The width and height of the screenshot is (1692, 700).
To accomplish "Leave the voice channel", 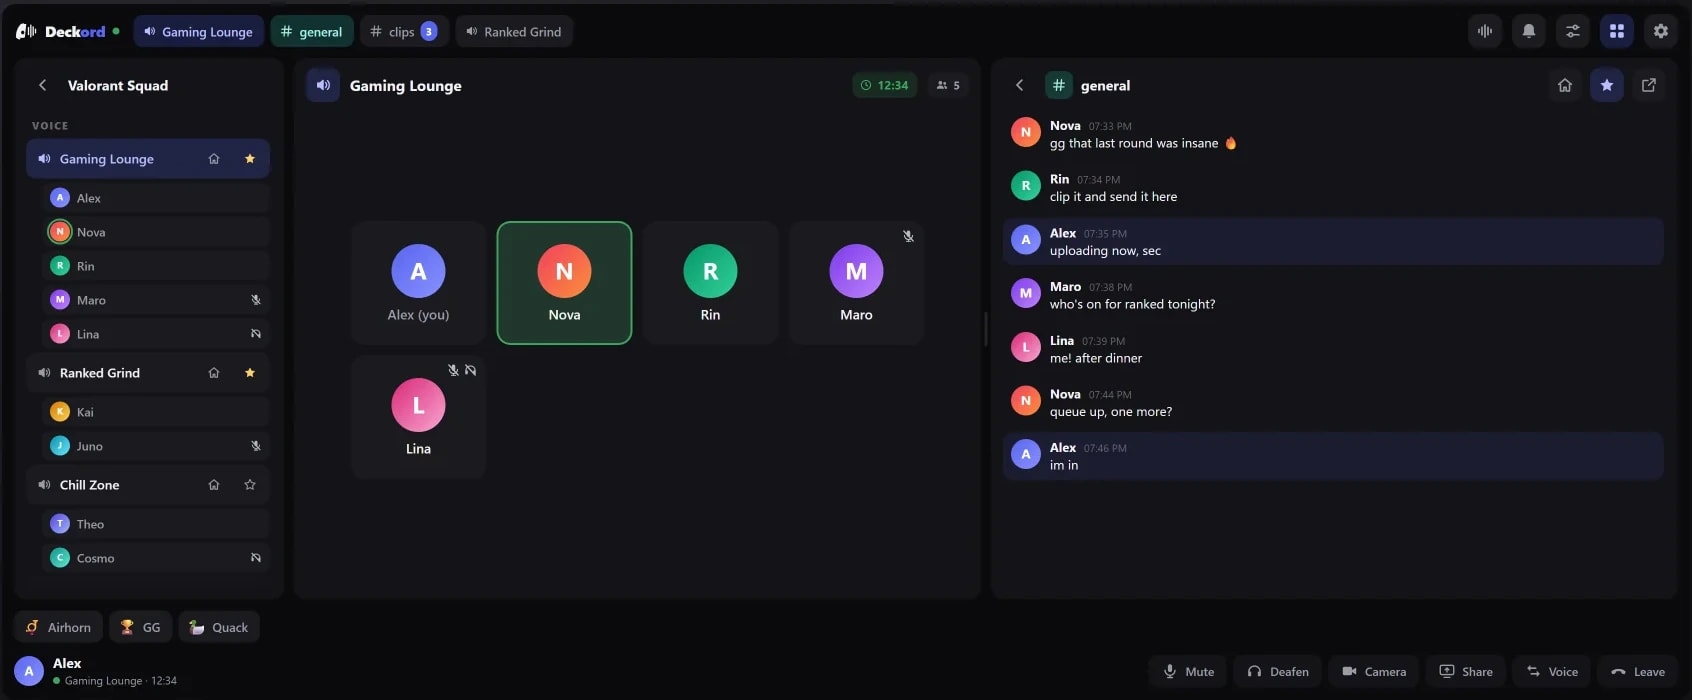I will point(1638,671).
